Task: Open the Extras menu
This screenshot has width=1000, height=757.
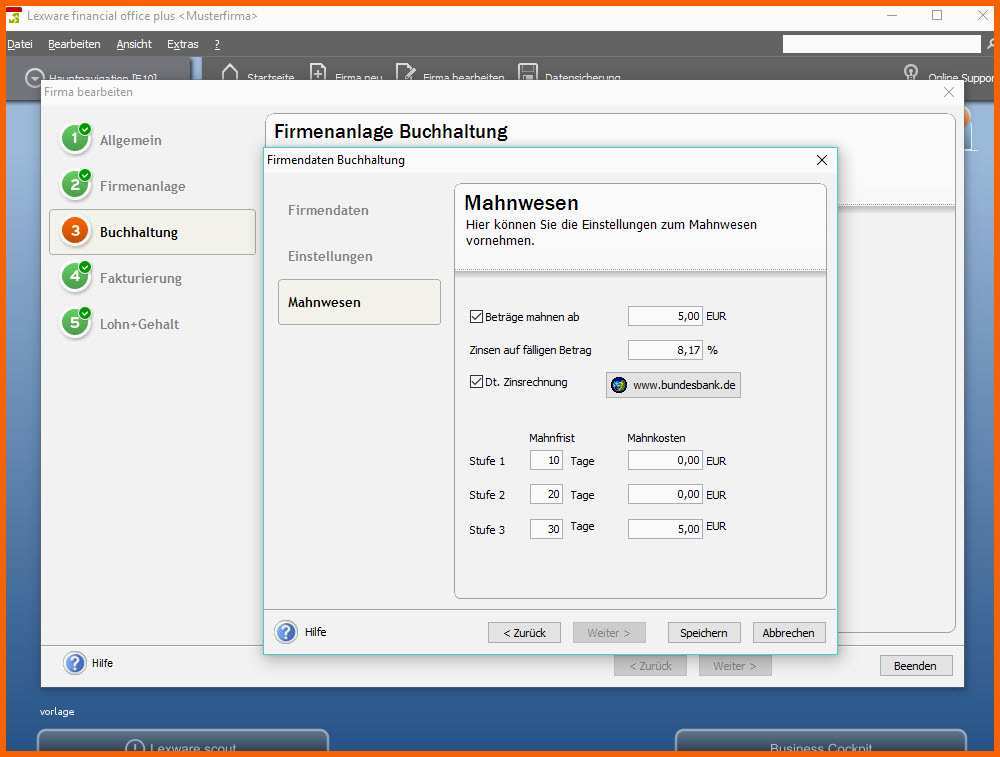Action: click(182, 44)
